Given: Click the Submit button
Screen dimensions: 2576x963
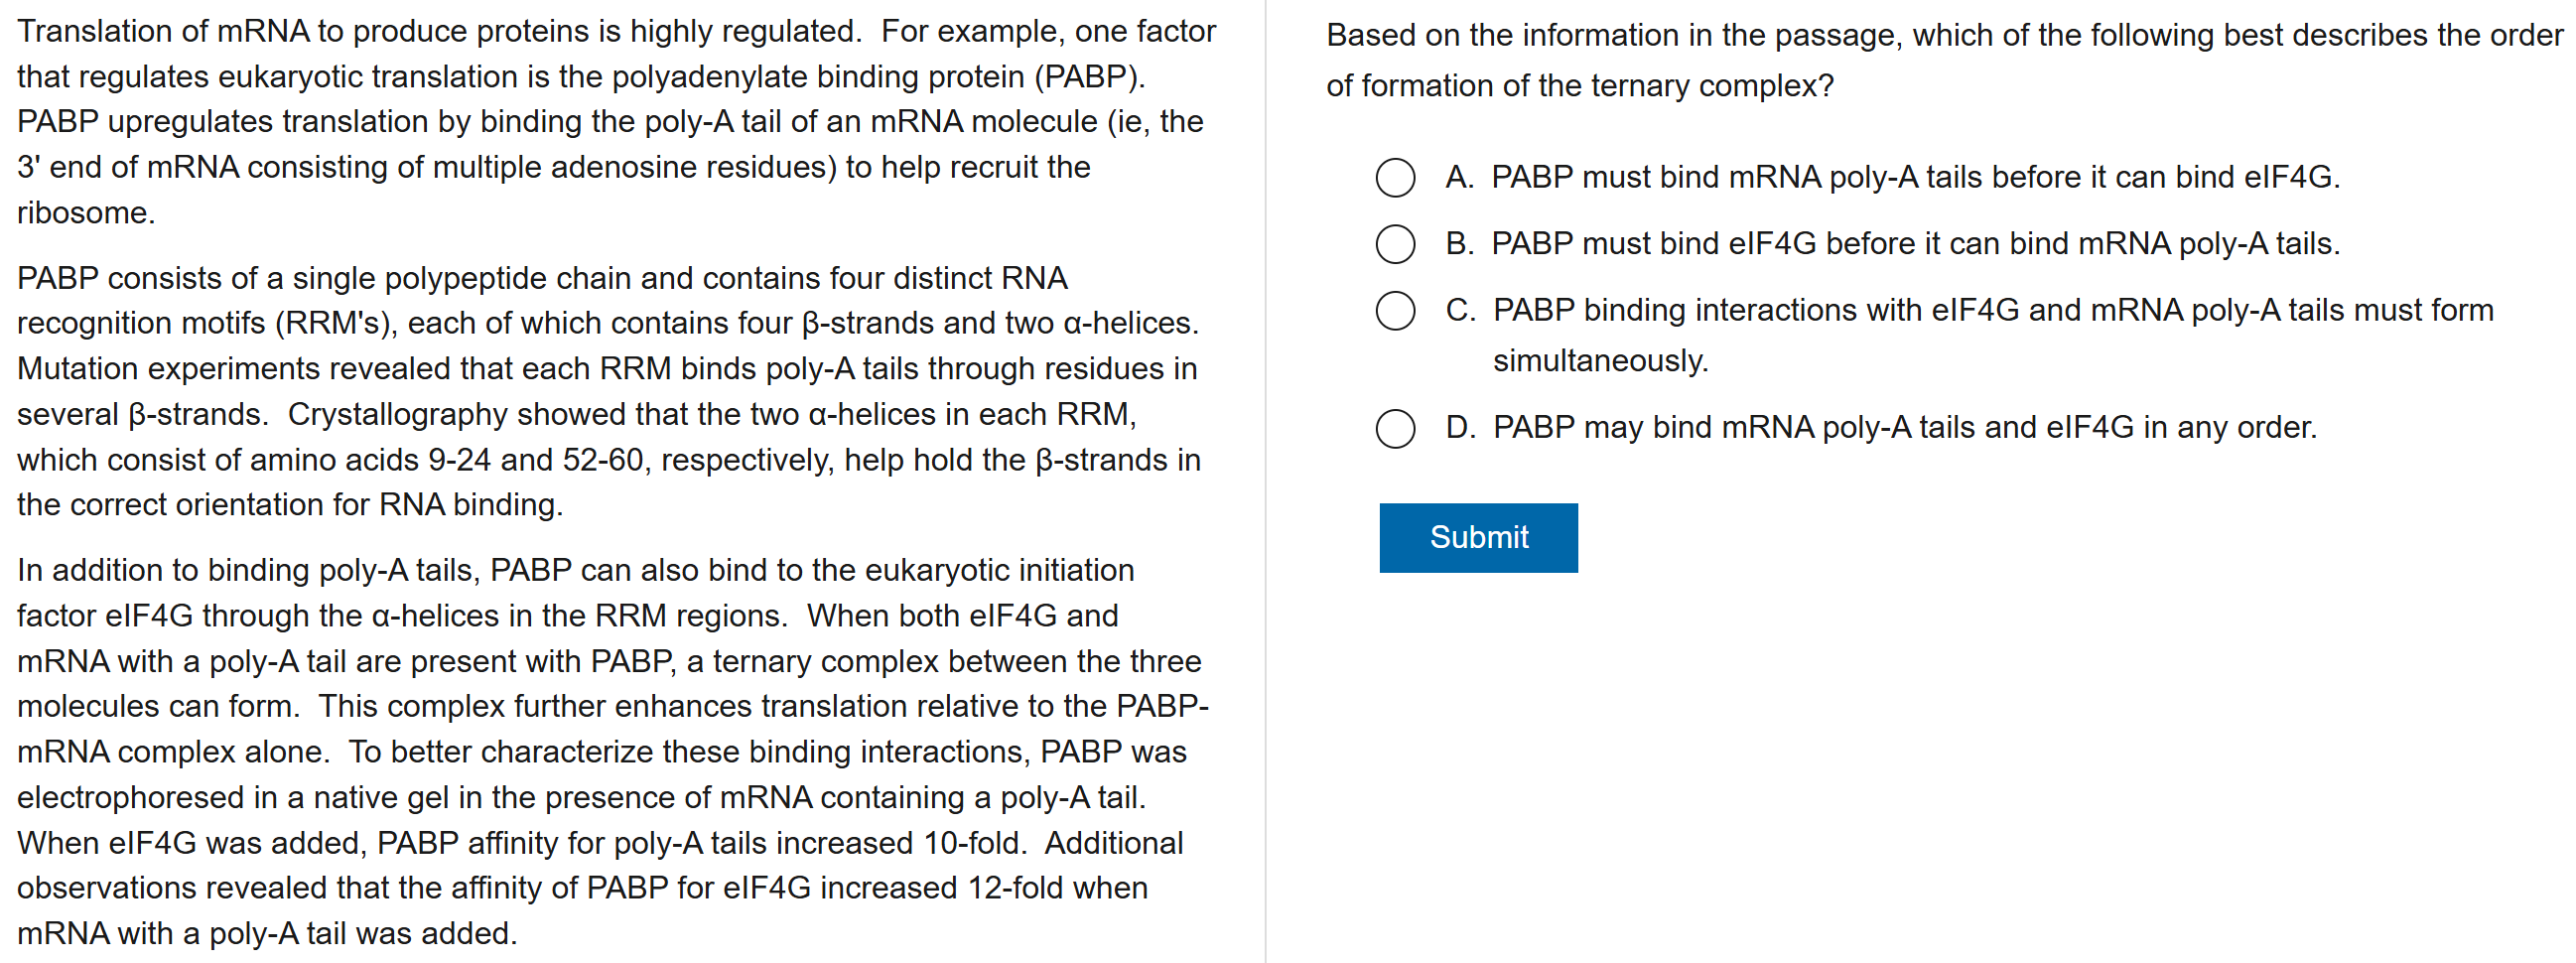Looking at the screenshot, I should click(x=1477, y=537).
